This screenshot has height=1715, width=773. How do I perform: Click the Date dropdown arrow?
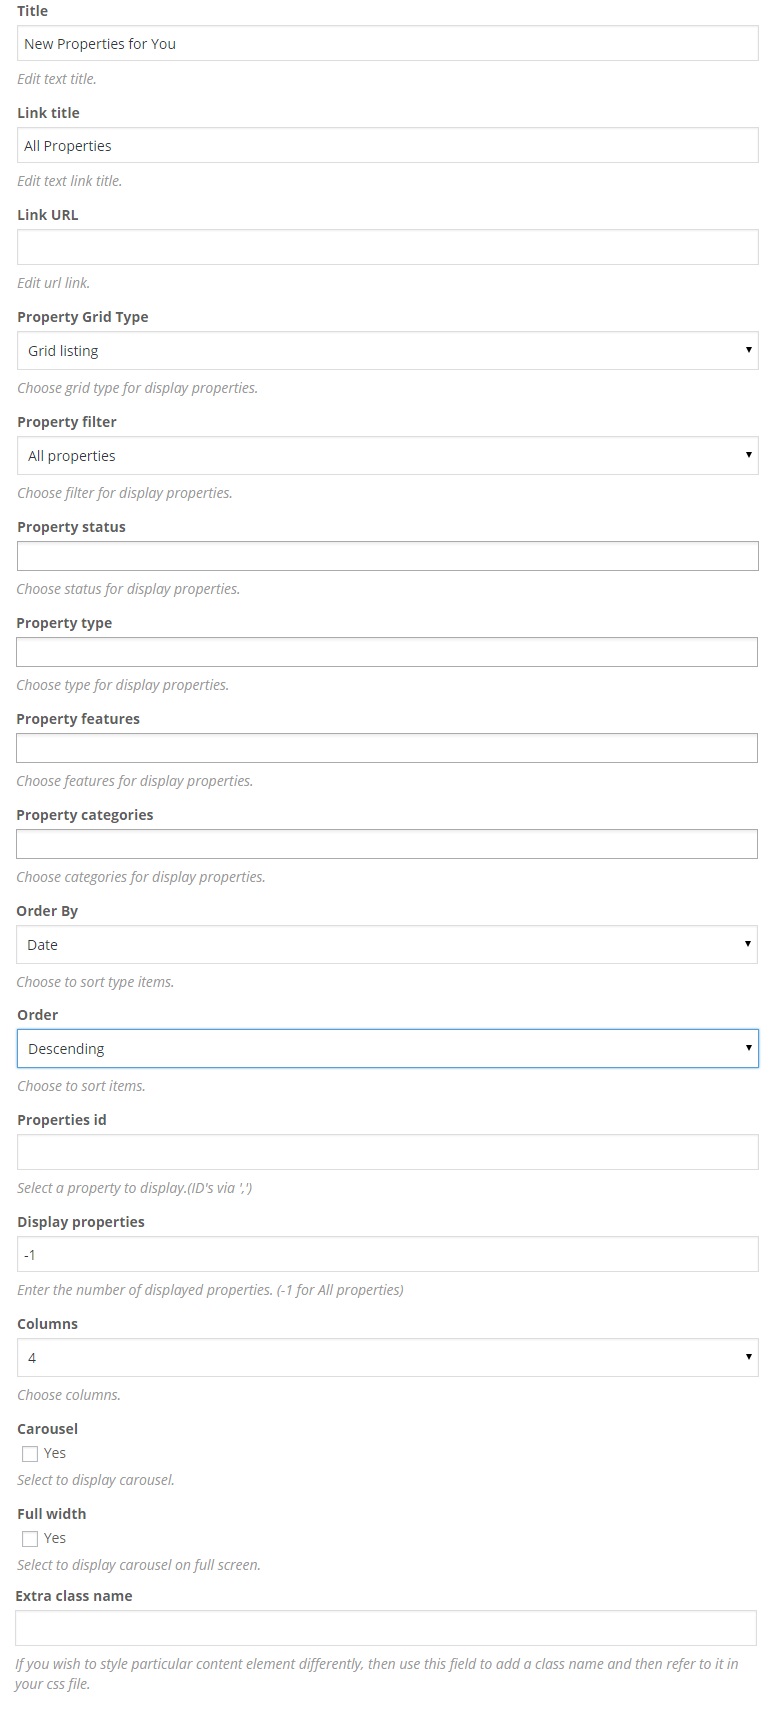[748, 944]
